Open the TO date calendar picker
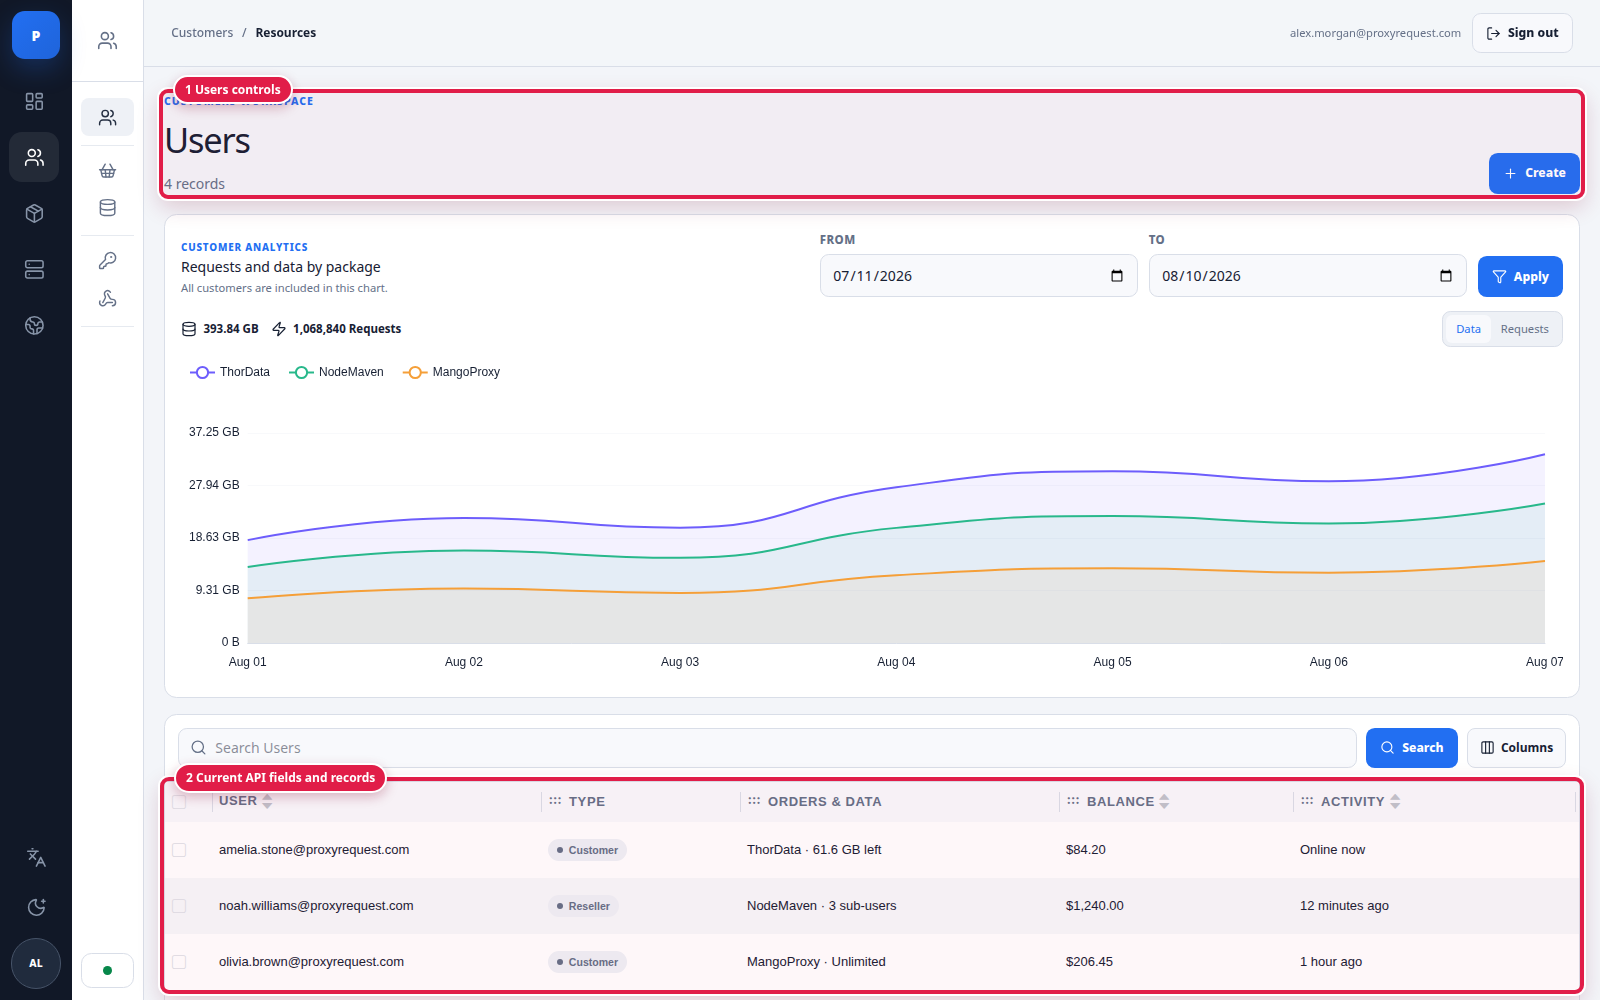The image size is (1600, 1000). [x=1446, y=276]
